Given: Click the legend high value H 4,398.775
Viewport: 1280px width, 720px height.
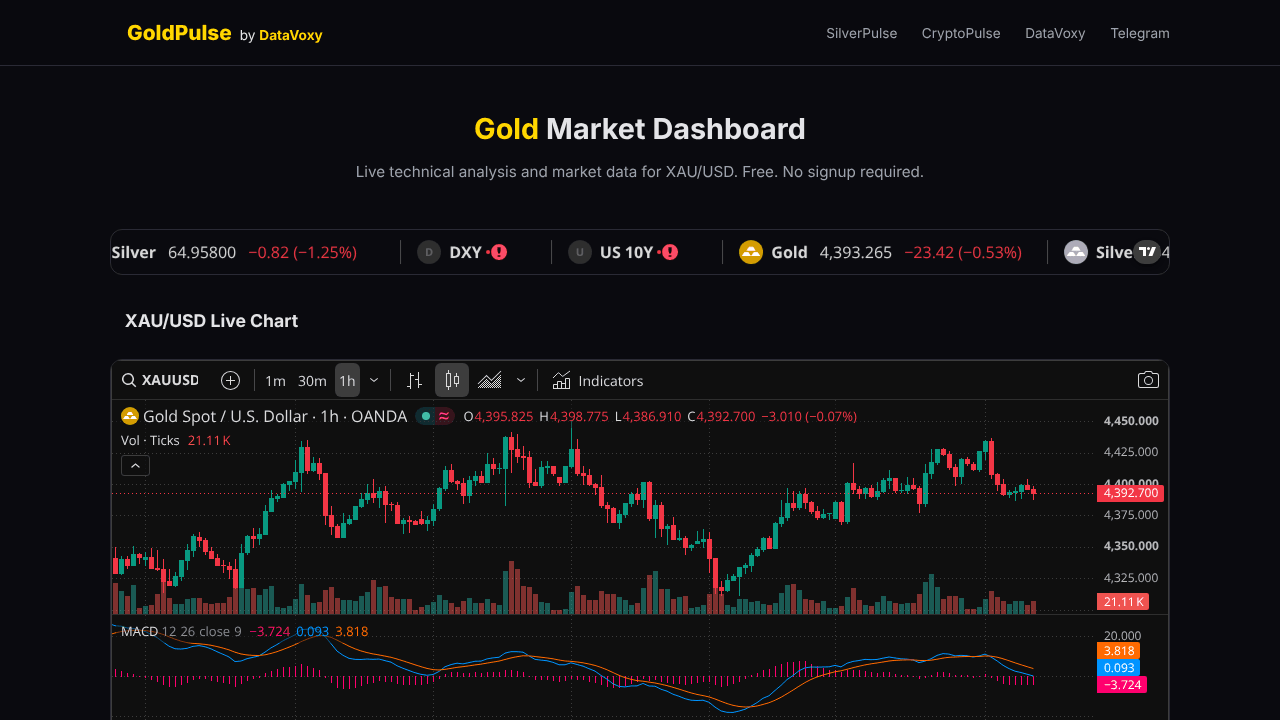Looking at the screenshot, I should (x=573, y=416).
